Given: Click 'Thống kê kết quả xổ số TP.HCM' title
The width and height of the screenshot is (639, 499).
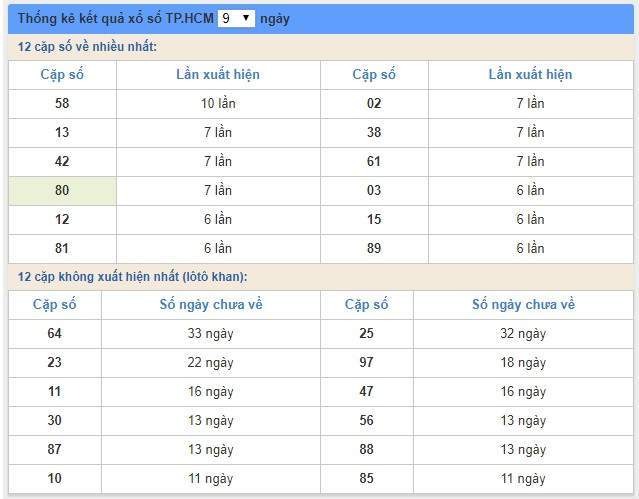Looking at the screenshot, I should [116, 18].
